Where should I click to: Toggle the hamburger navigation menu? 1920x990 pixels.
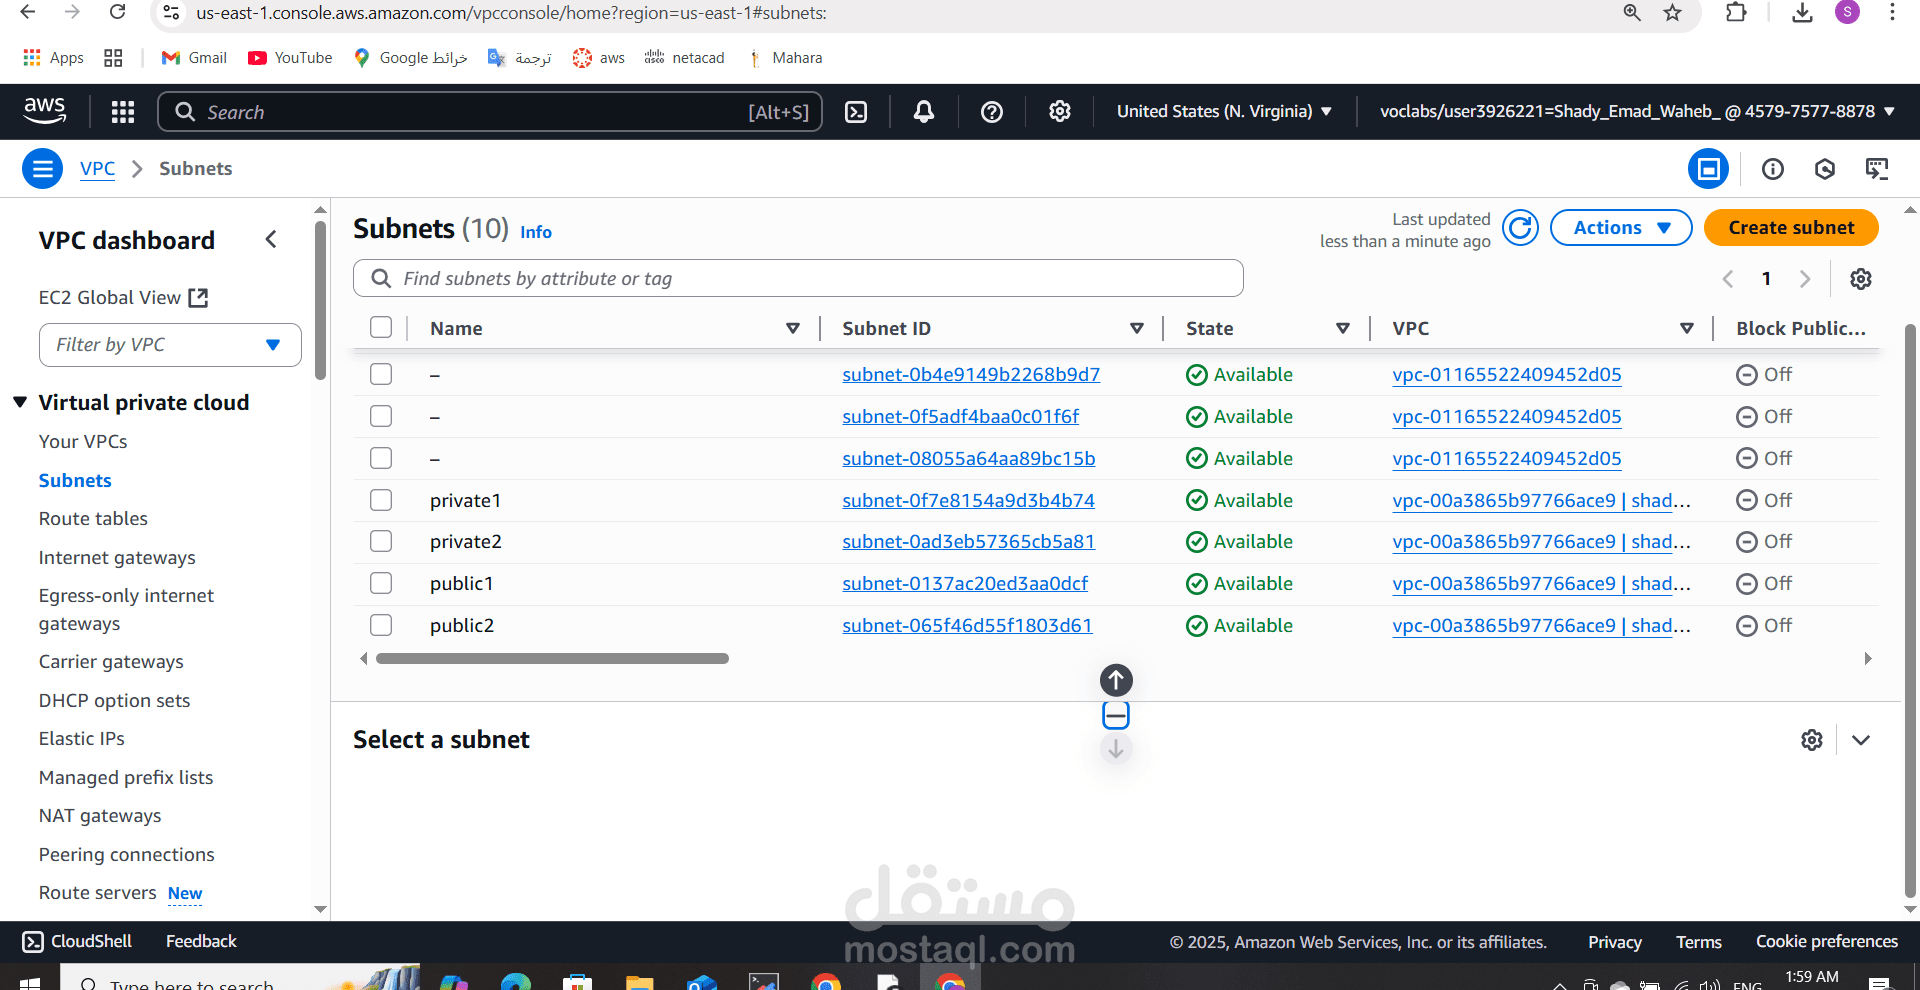click(42, 169)
